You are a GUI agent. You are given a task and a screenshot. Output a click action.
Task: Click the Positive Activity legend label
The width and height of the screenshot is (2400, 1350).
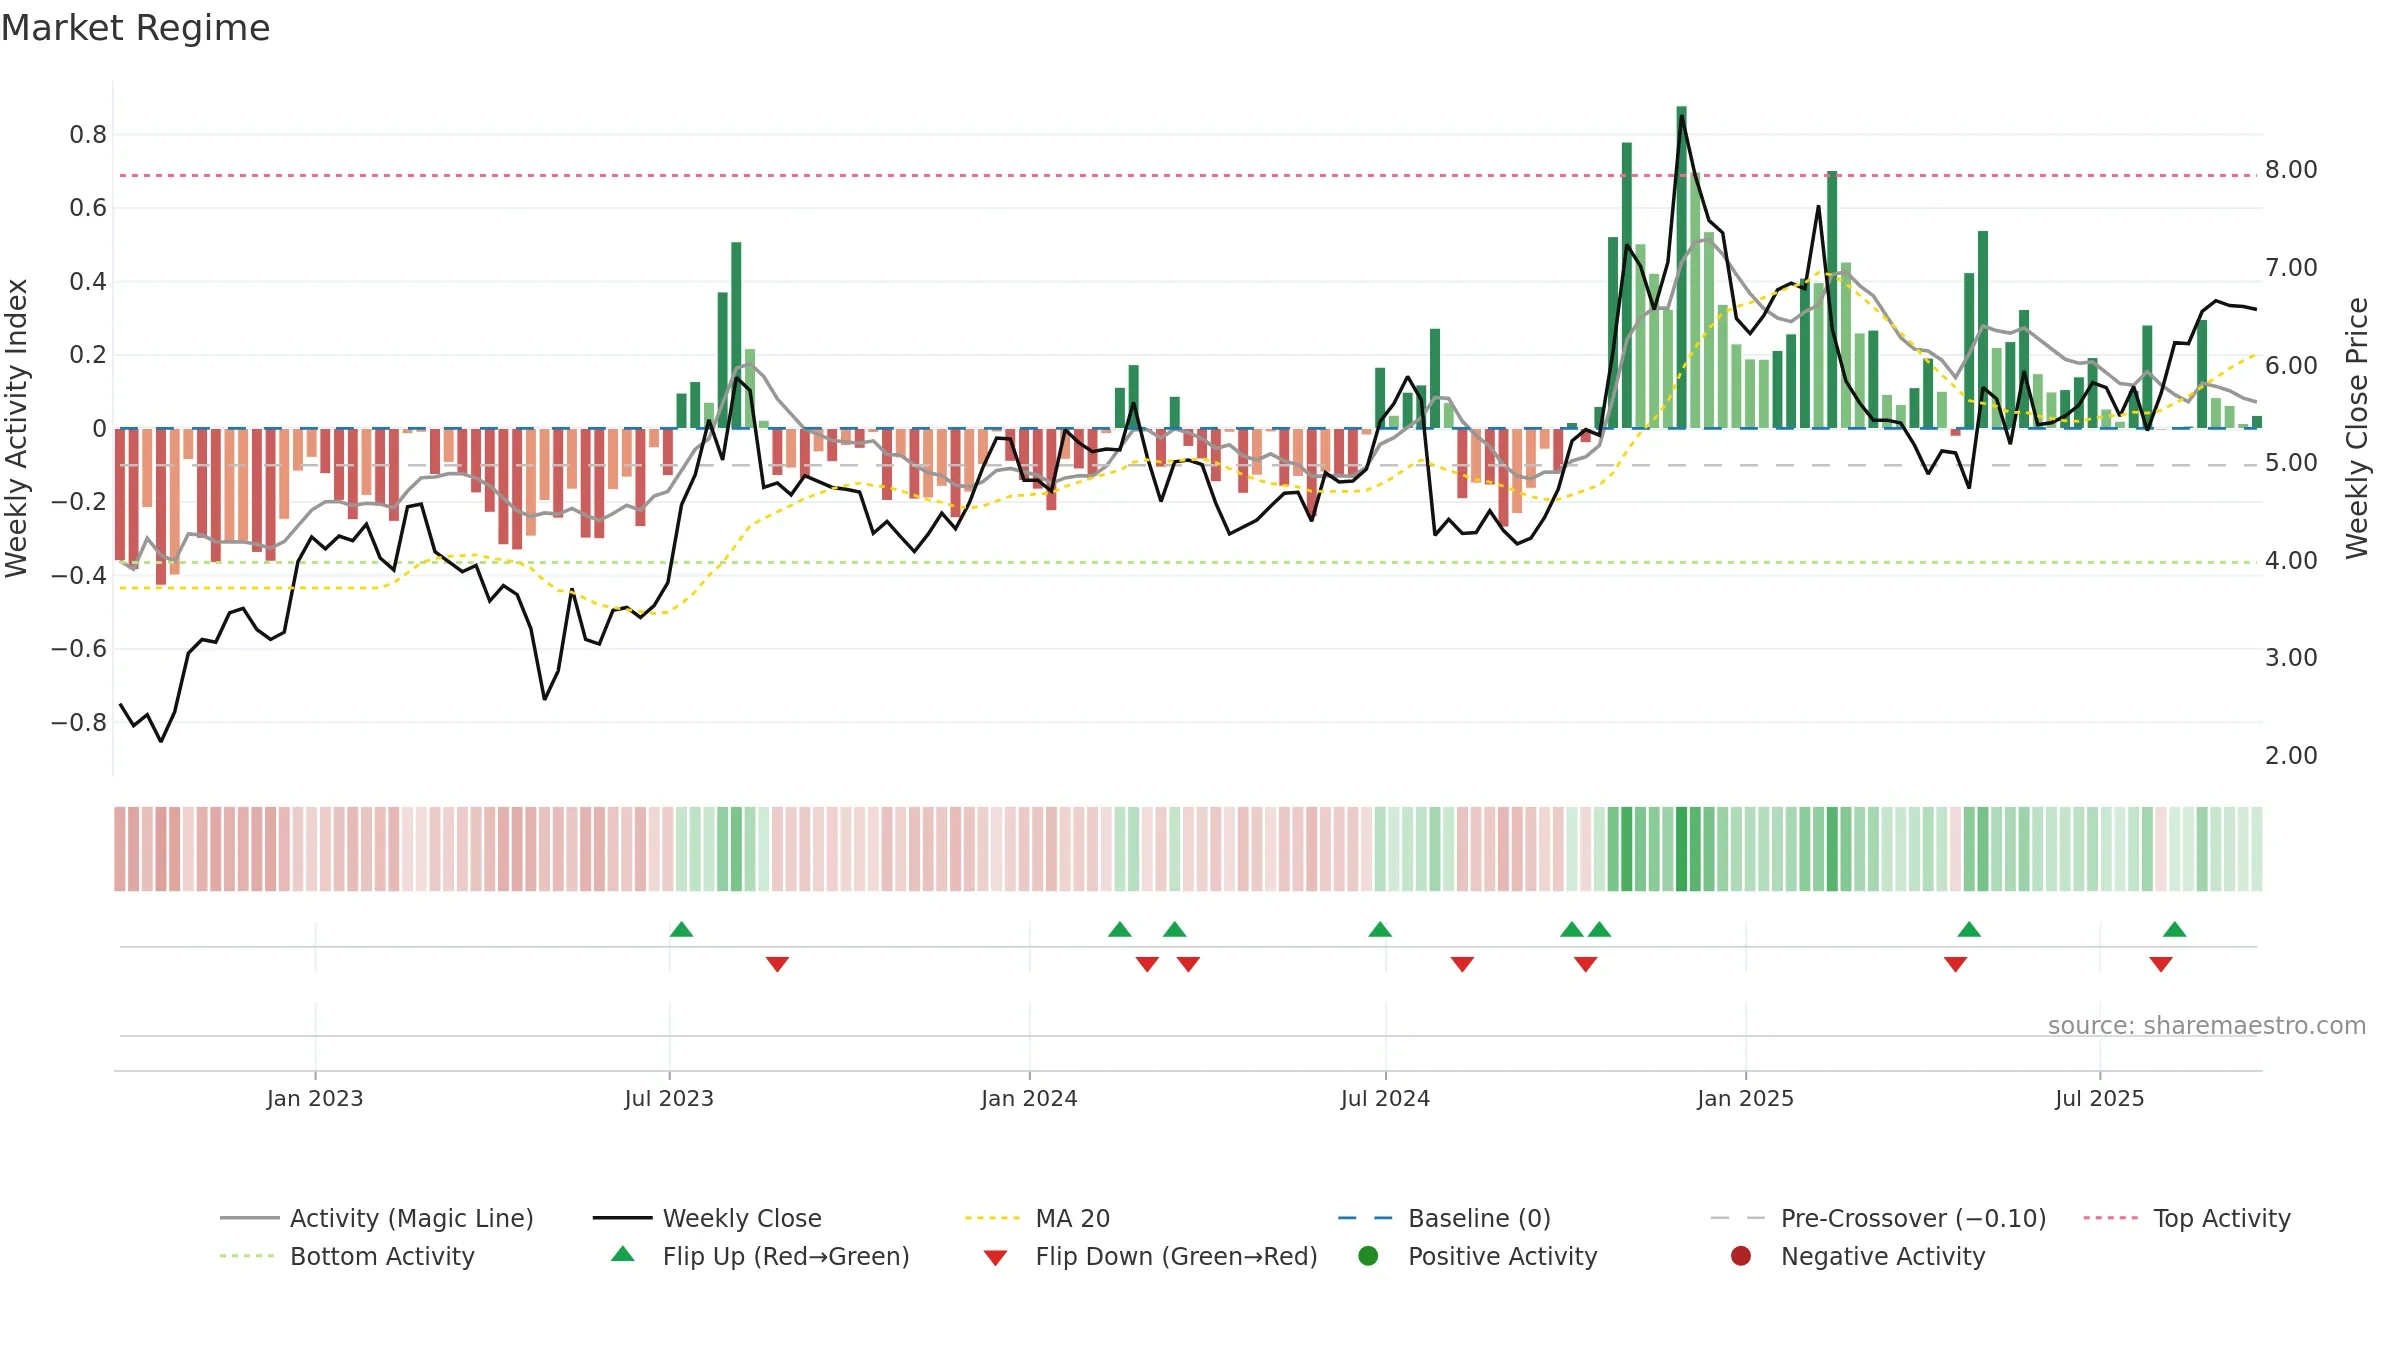pyautogui.click(x=1503, y=1256)
